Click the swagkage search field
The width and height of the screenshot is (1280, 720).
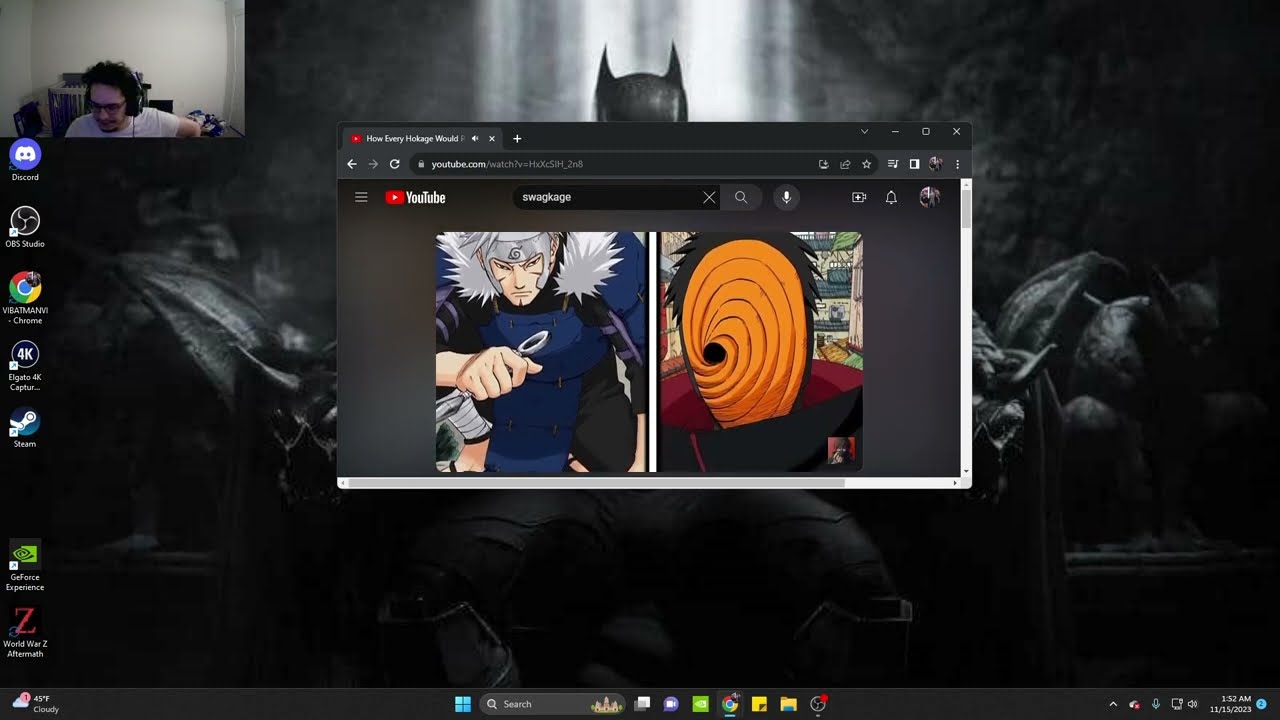click(610, 197)
